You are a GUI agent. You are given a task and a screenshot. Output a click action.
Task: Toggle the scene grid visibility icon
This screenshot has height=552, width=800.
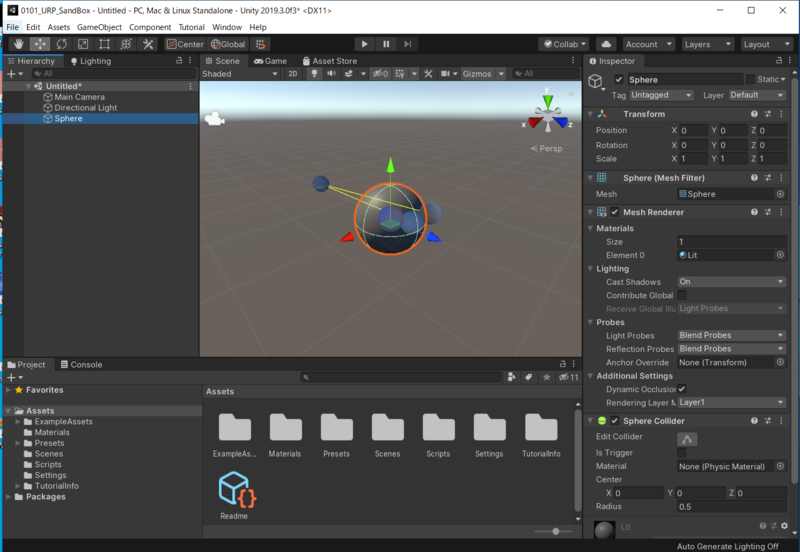(400, 74)
